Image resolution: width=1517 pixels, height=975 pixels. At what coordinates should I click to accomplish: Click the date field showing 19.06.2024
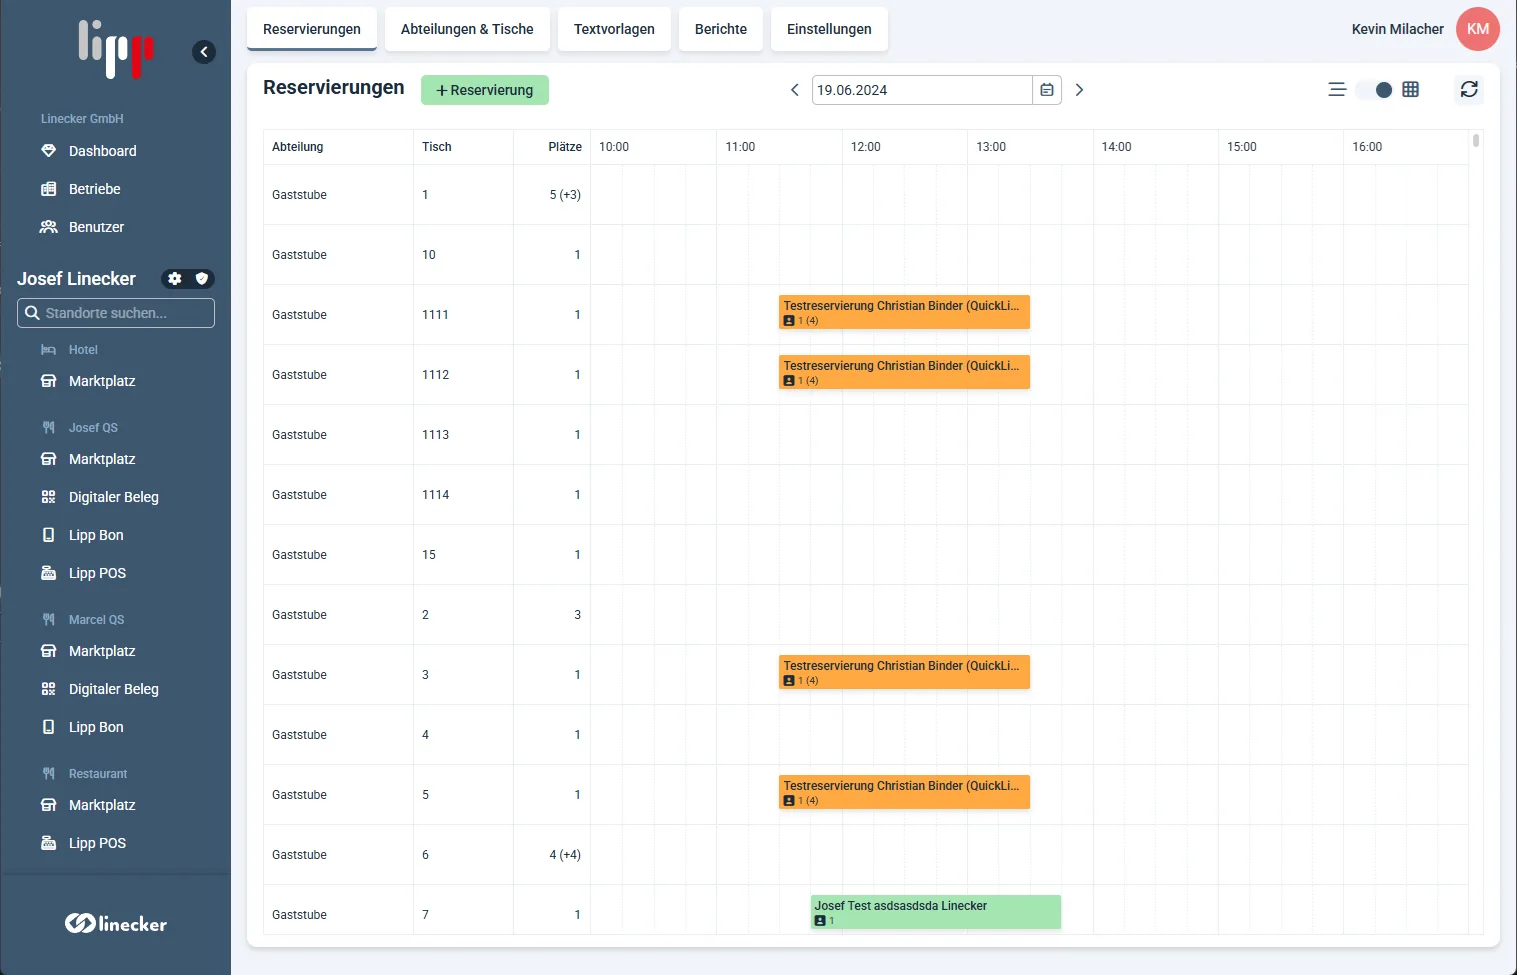click(x=922, y=90)
